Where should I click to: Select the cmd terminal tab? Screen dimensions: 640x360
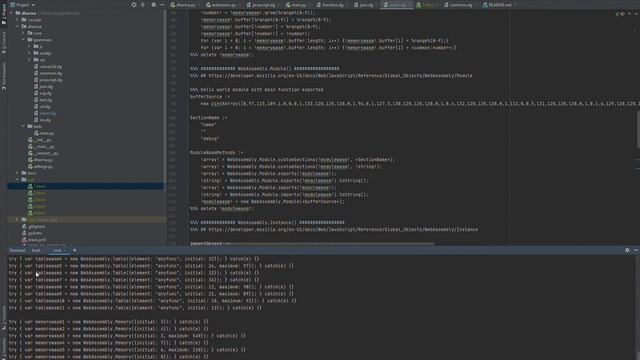(x=57, y=250)
